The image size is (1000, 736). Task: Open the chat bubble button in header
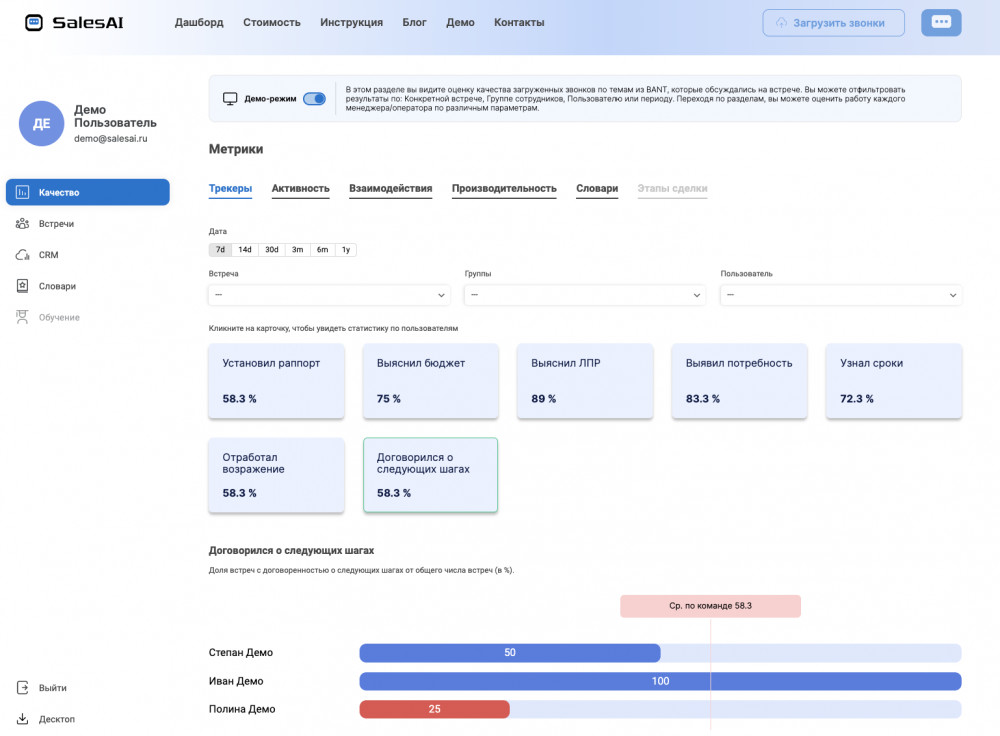tap(940, 22)
